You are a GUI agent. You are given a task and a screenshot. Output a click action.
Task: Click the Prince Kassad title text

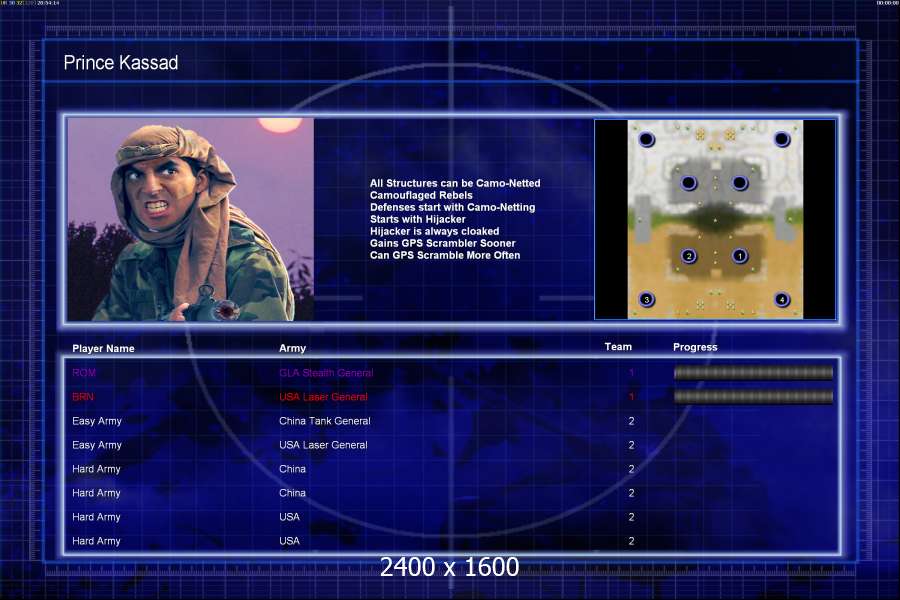tap(121, 63)
